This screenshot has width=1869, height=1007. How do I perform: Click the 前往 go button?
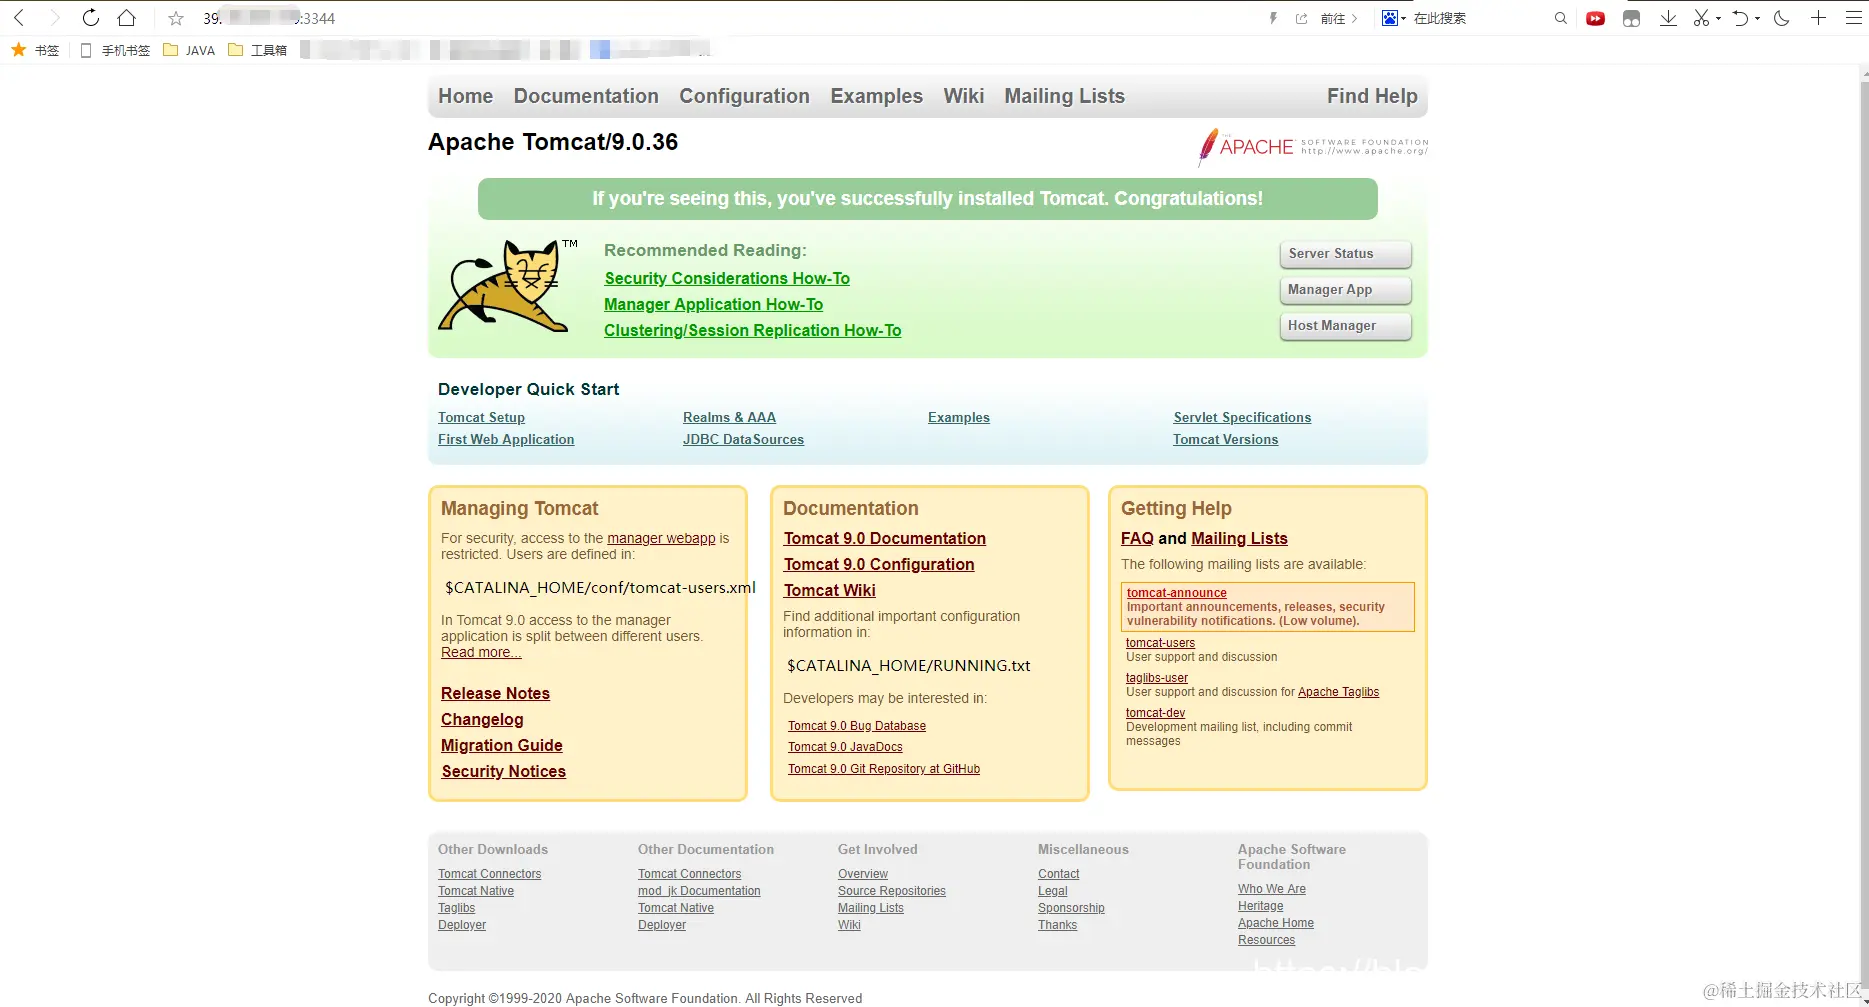click(1339, 18)
